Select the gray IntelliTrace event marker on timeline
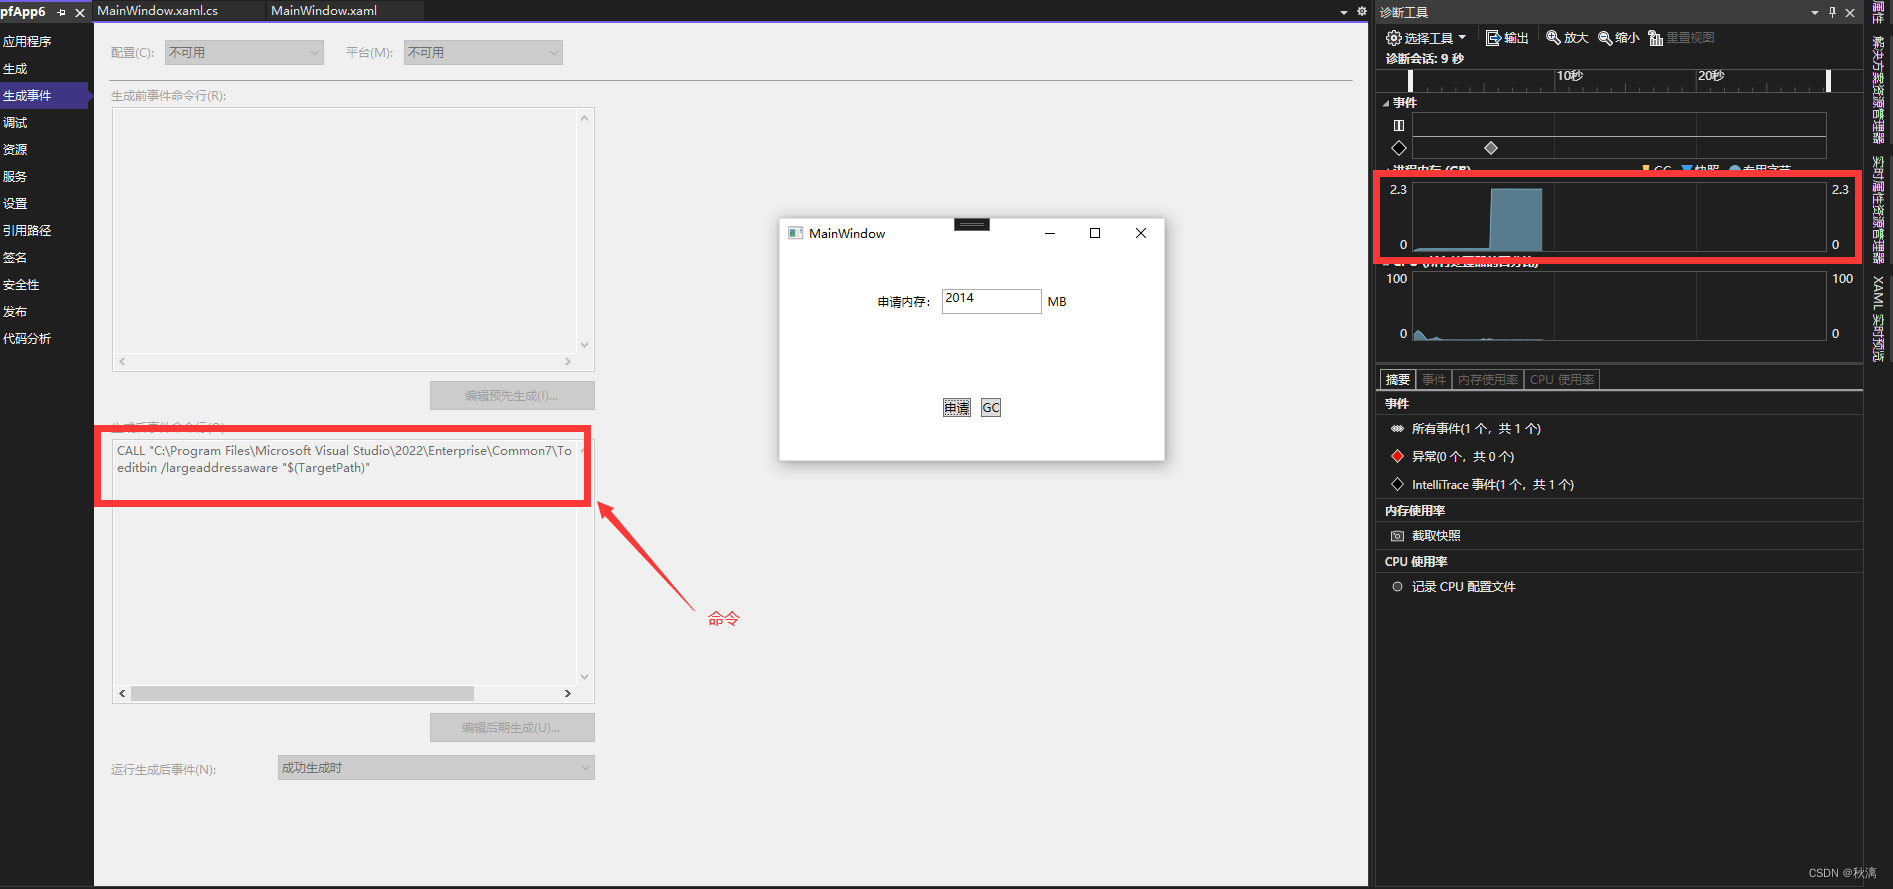 click(x=1491, y=148)
